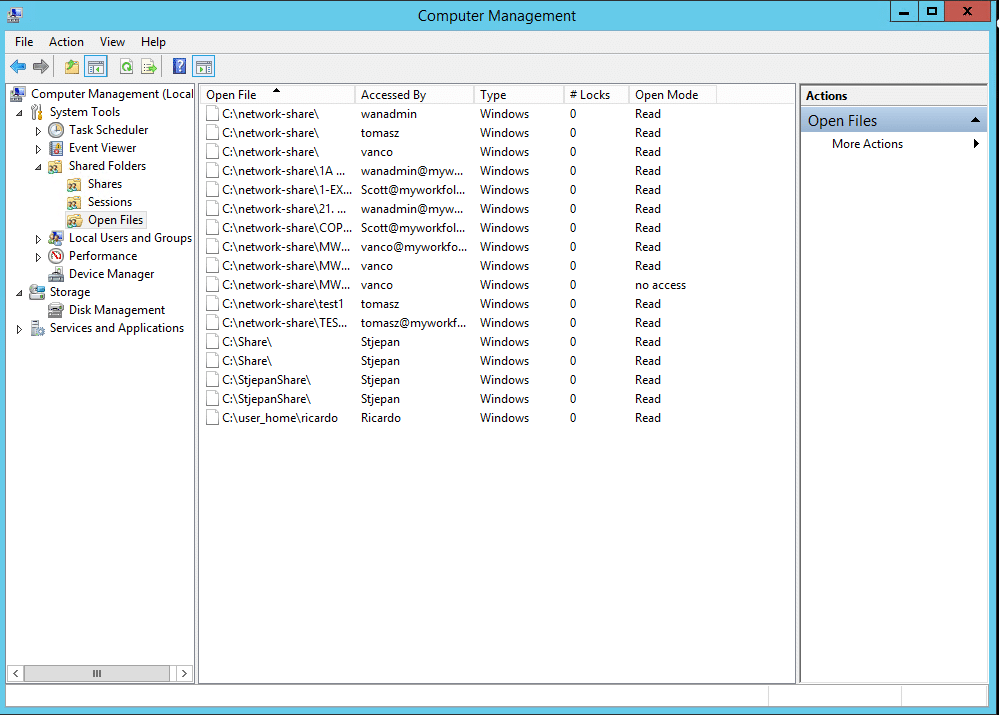Collapse the Shared Folders node

point(38,166)
